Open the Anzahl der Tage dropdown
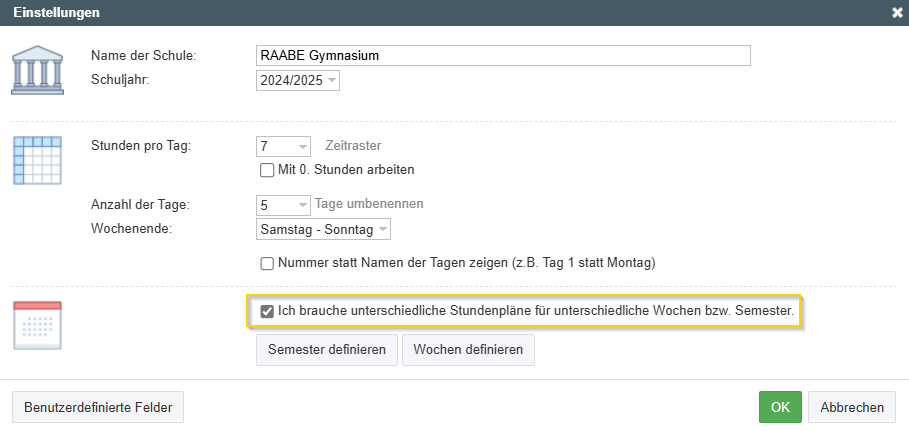The width and height of the screenshot is (909, 431). [283, 205]
